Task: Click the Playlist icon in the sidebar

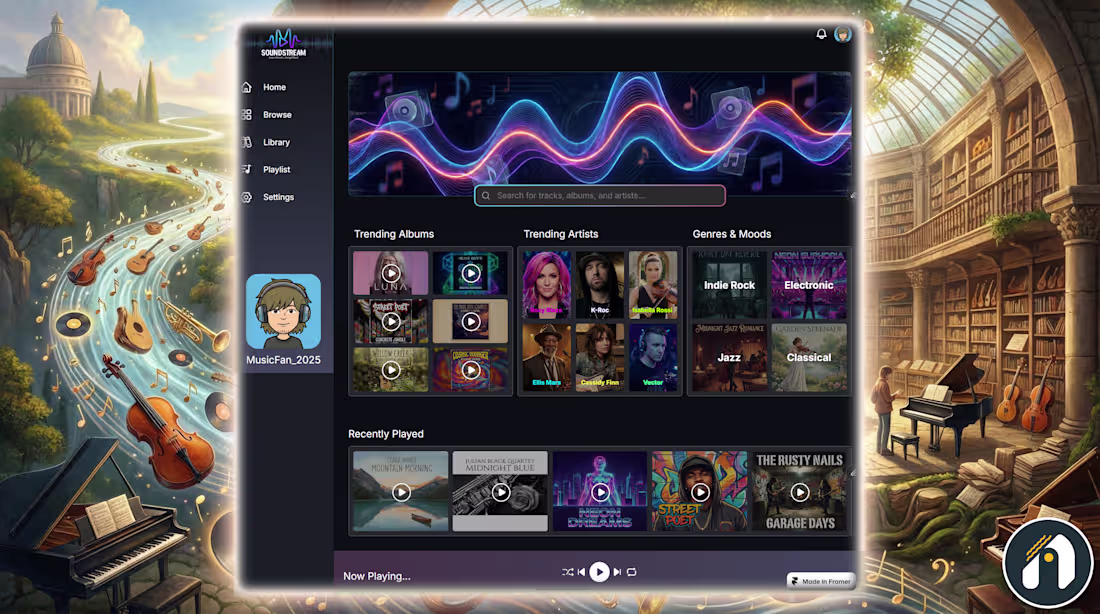Action: pyautogui.click(x=245, y=169)
